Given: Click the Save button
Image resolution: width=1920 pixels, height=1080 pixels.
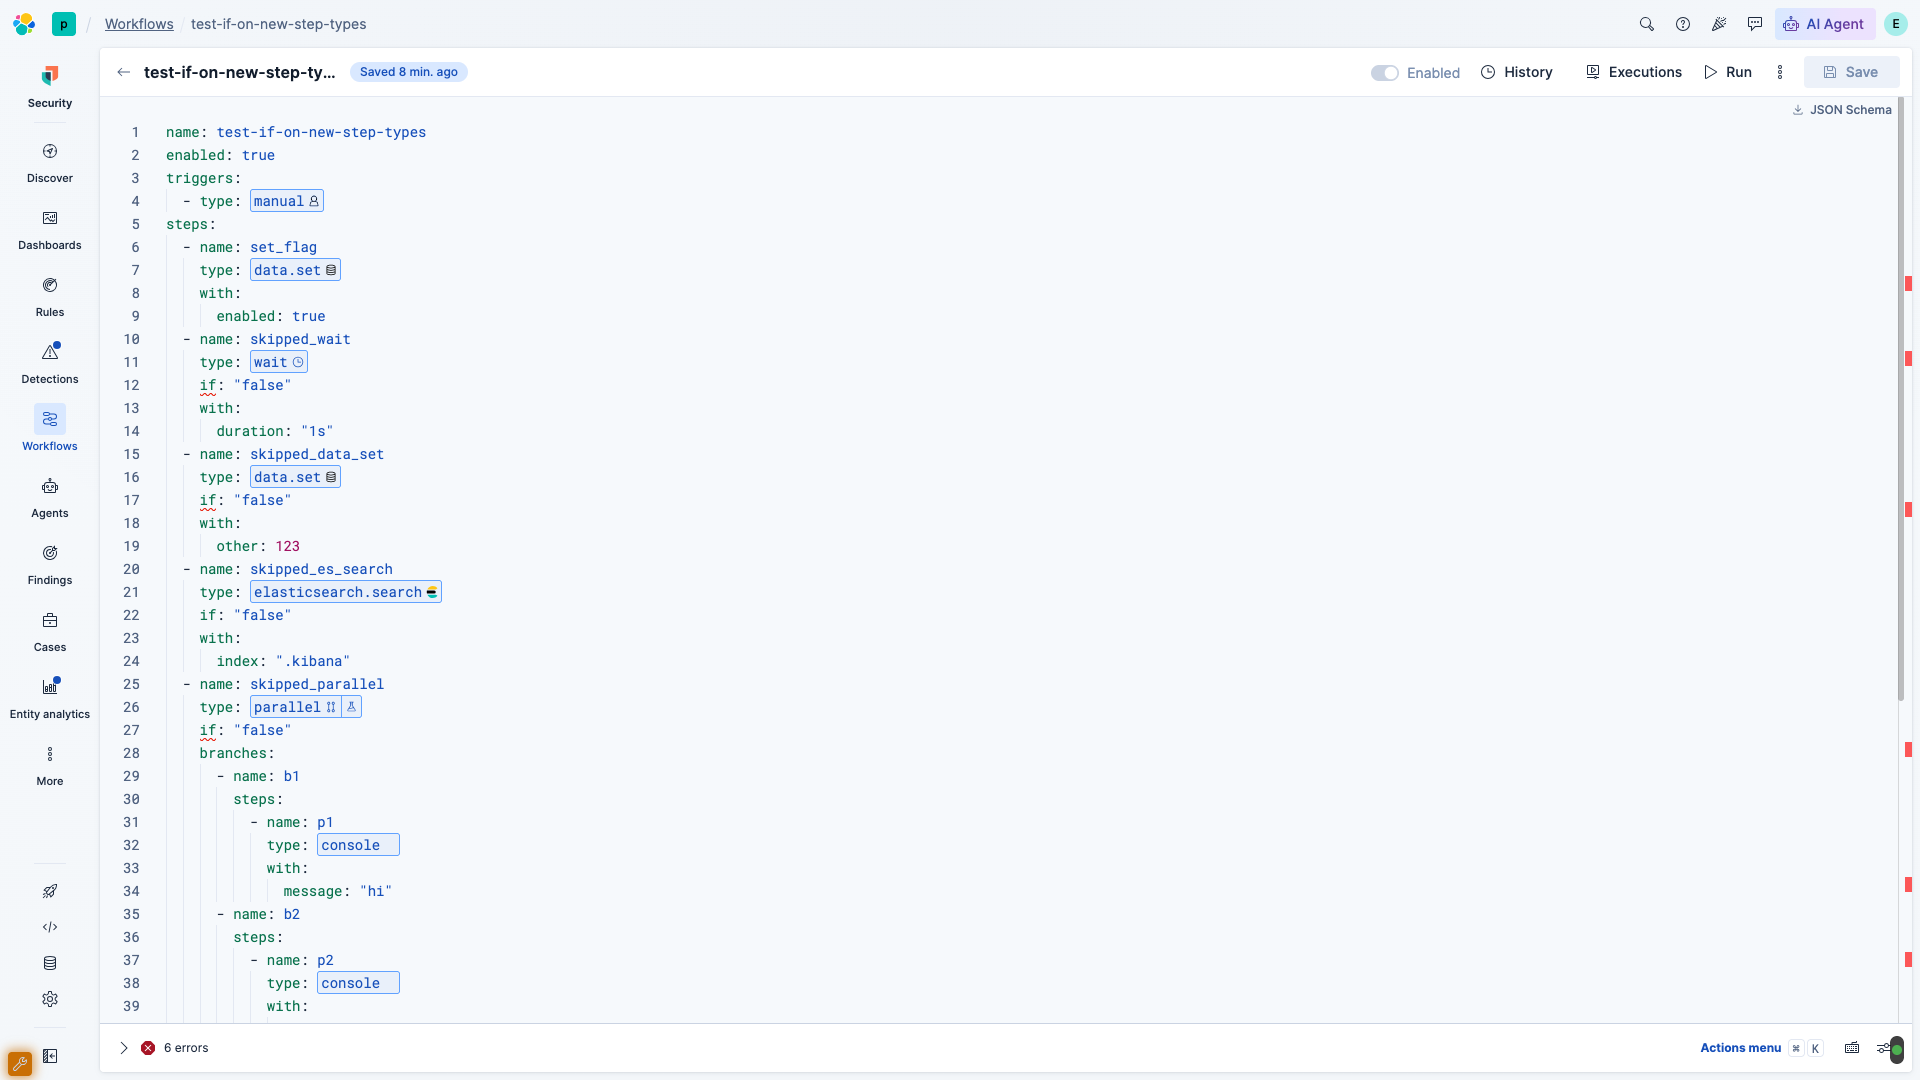Looking at the screenshot, I should point(1851,72).
